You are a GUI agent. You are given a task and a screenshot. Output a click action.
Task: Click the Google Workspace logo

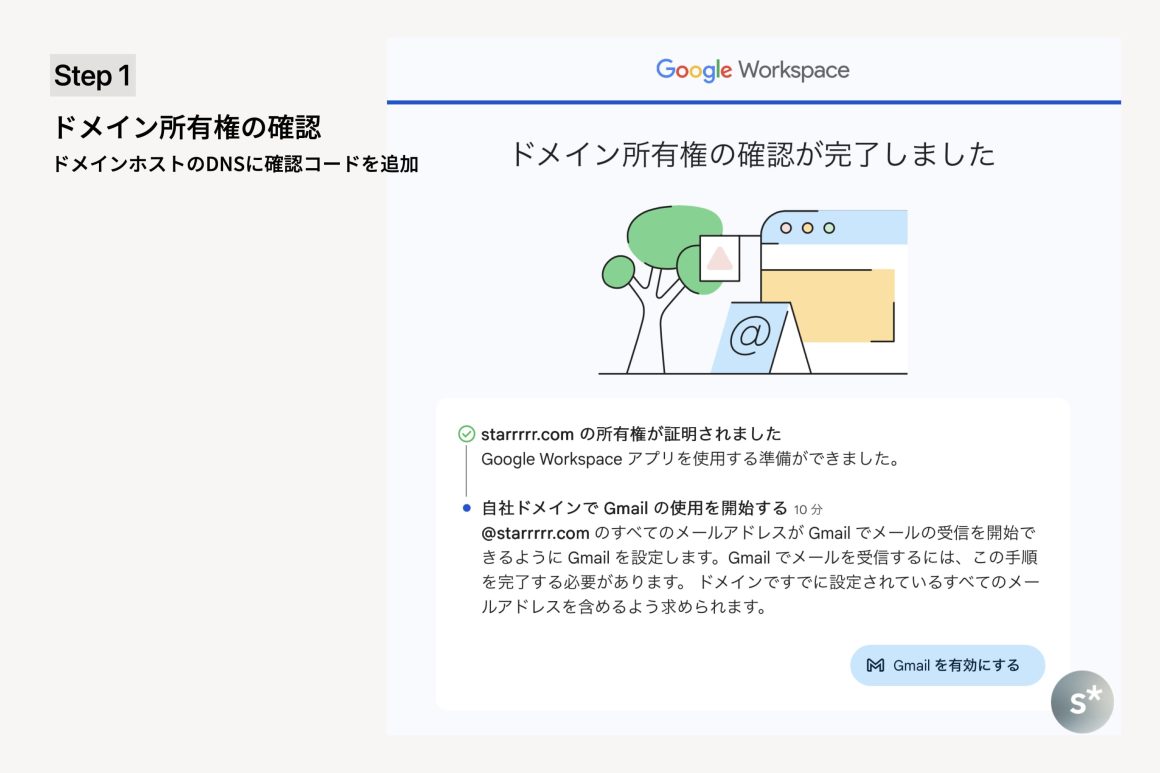(752, 70)
